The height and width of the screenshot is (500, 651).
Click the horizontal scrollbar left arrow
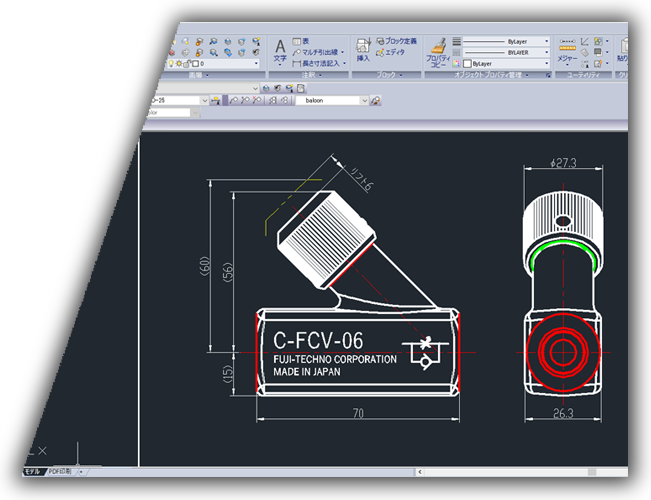point(420,472)
